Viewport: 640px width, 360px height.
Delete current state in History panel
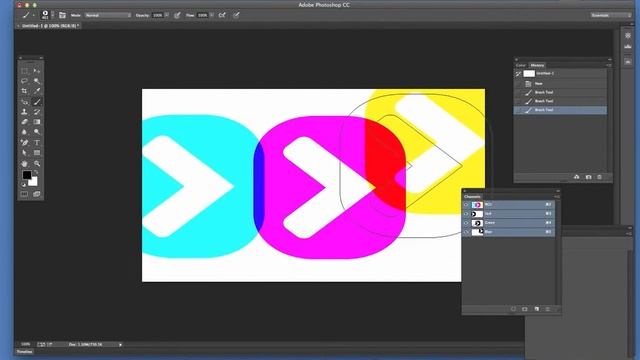599,177
